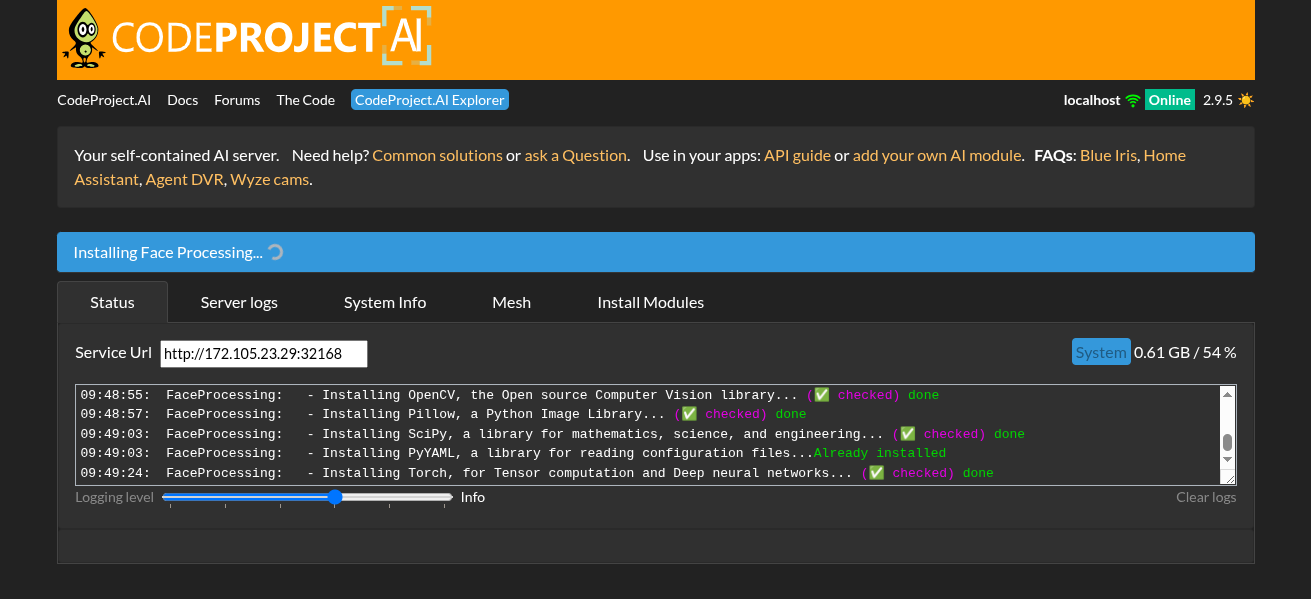Screen dimensions: 1311x599
Task: Open the Common solutions link
Action: point(437,155)
